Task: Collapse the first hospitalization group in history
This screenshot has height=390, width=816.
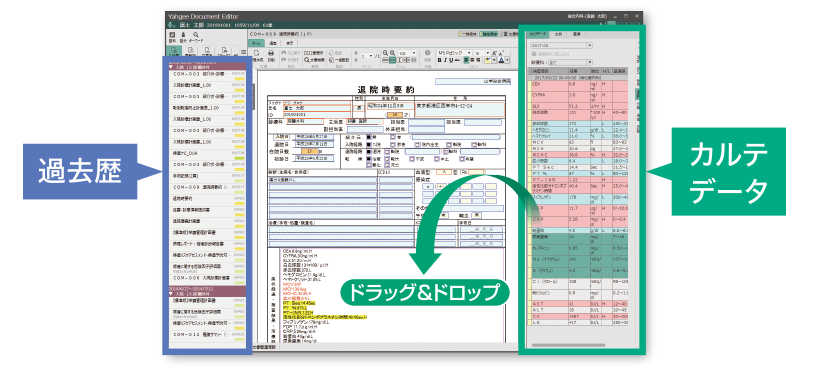Action: pos(171,67)
